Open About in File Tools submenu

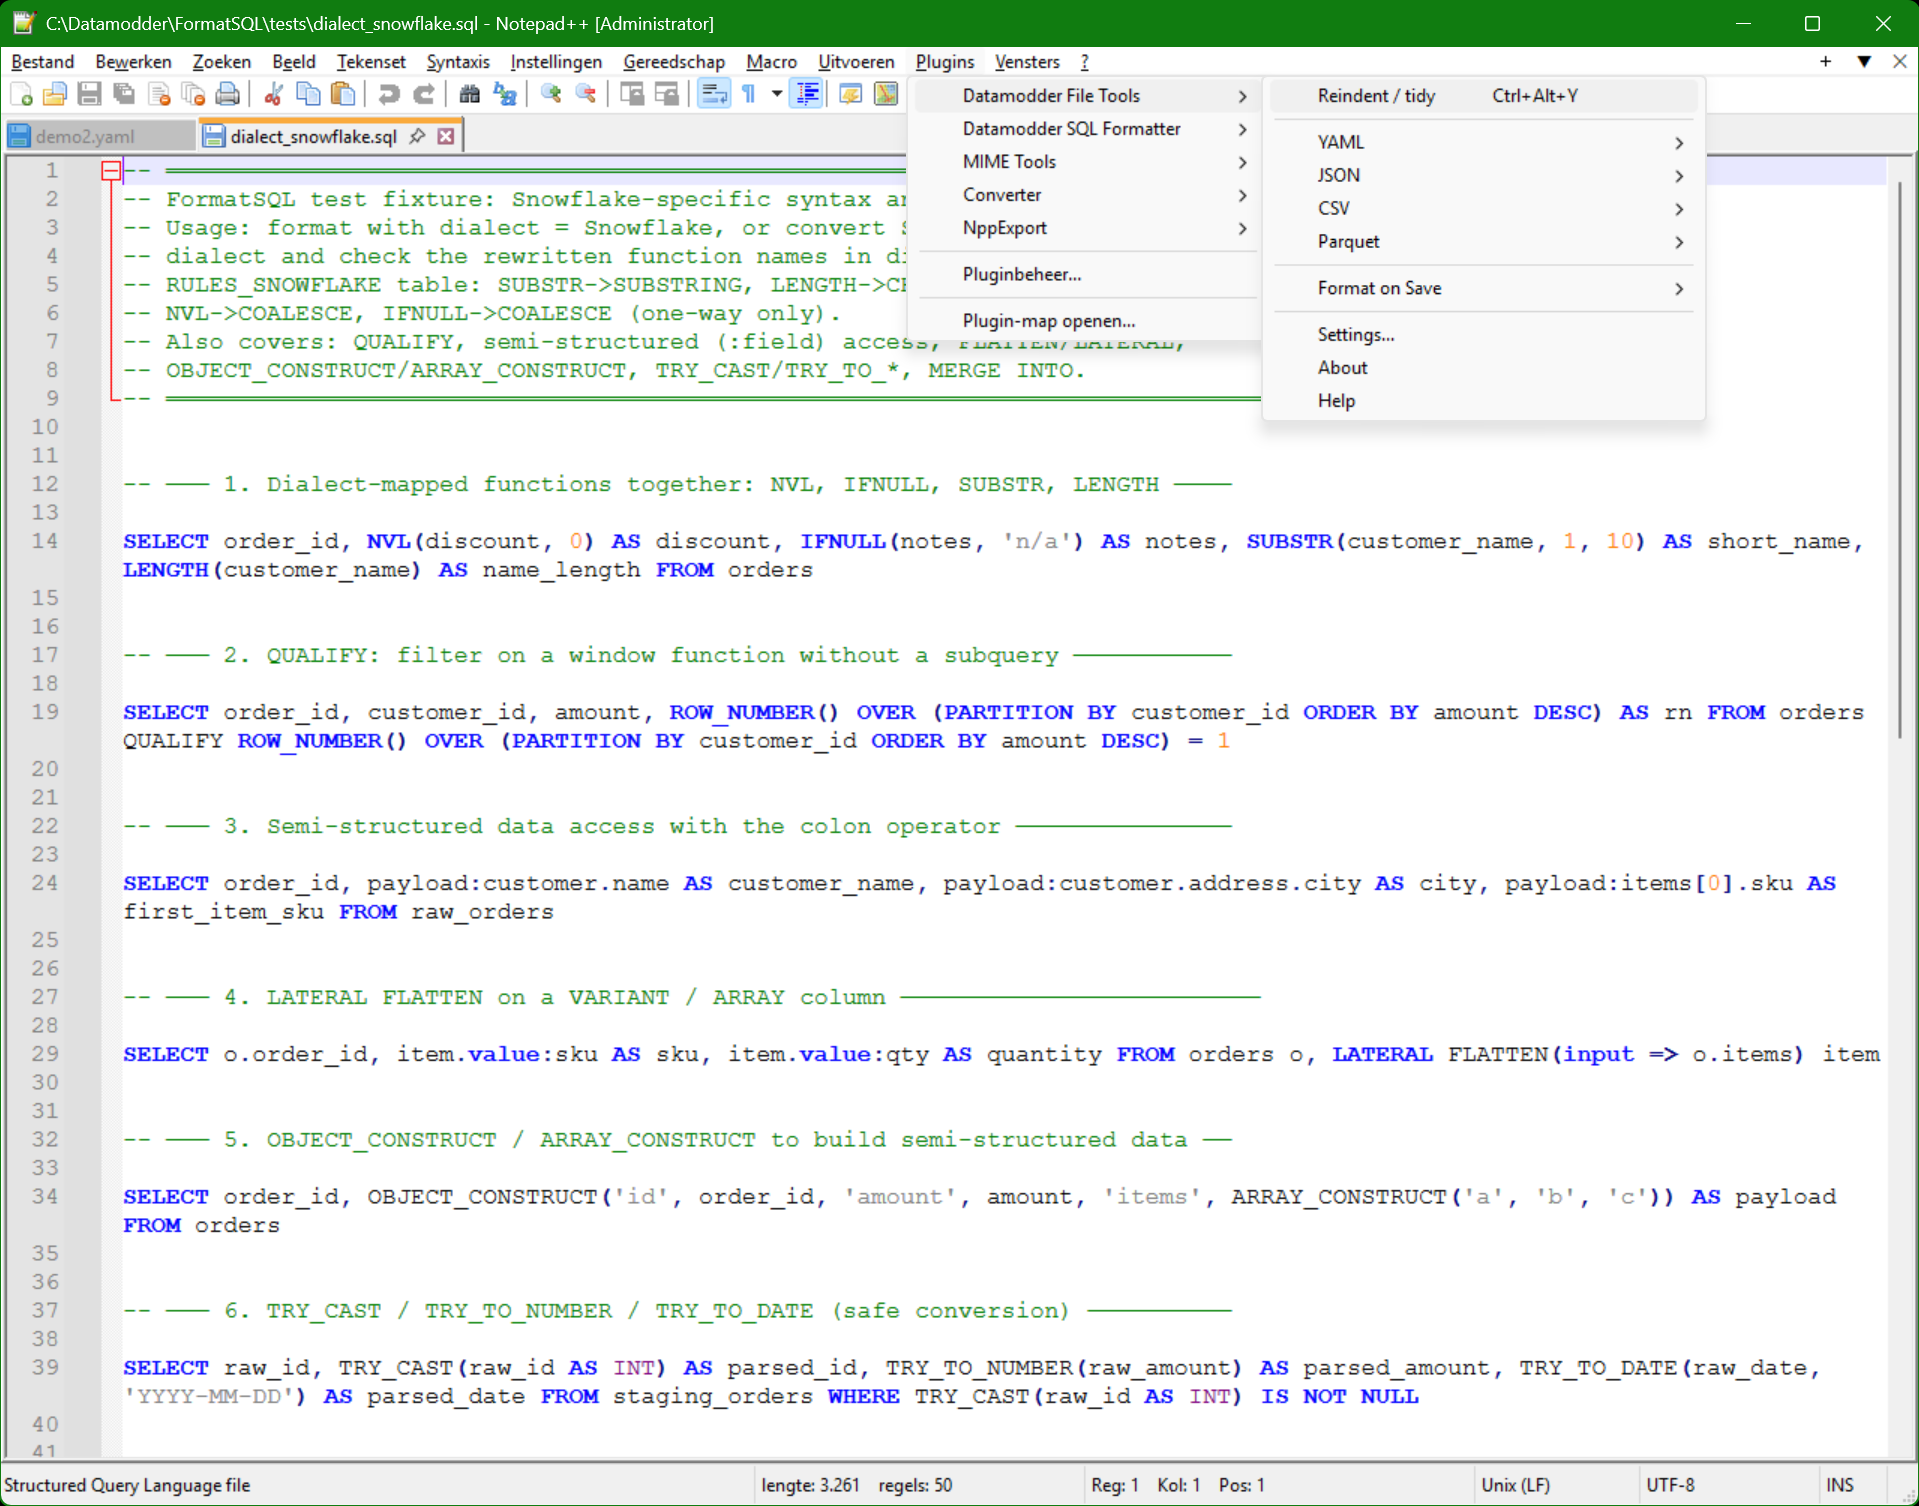pyautogui.click(x=1483, y=368)
